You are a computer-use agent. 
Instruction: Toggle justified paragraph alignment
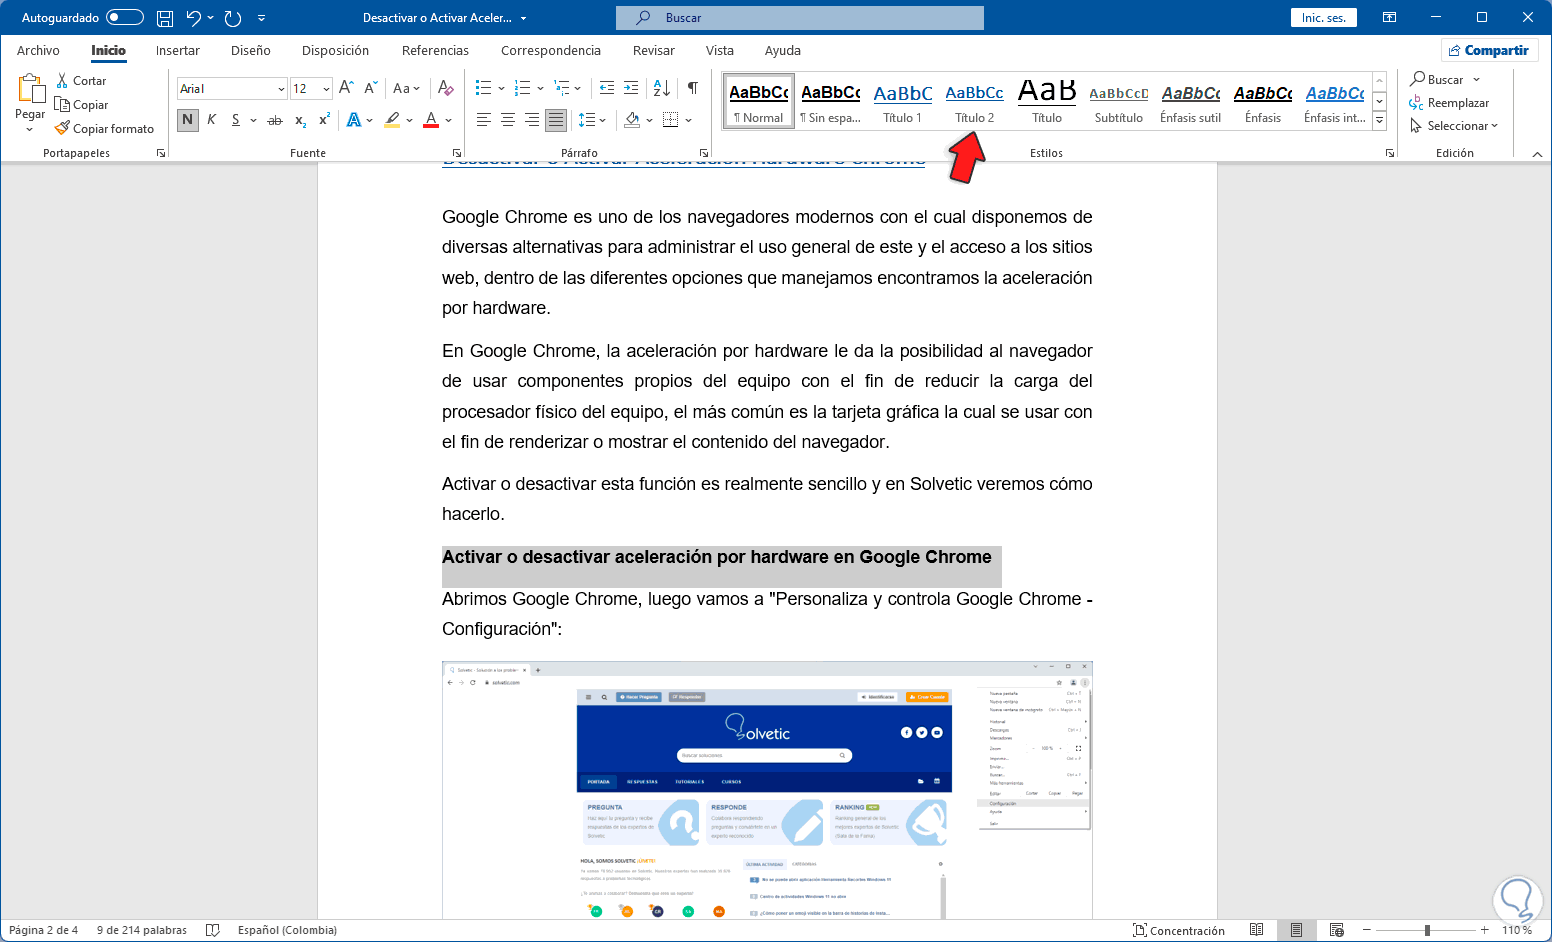point(556,120)
